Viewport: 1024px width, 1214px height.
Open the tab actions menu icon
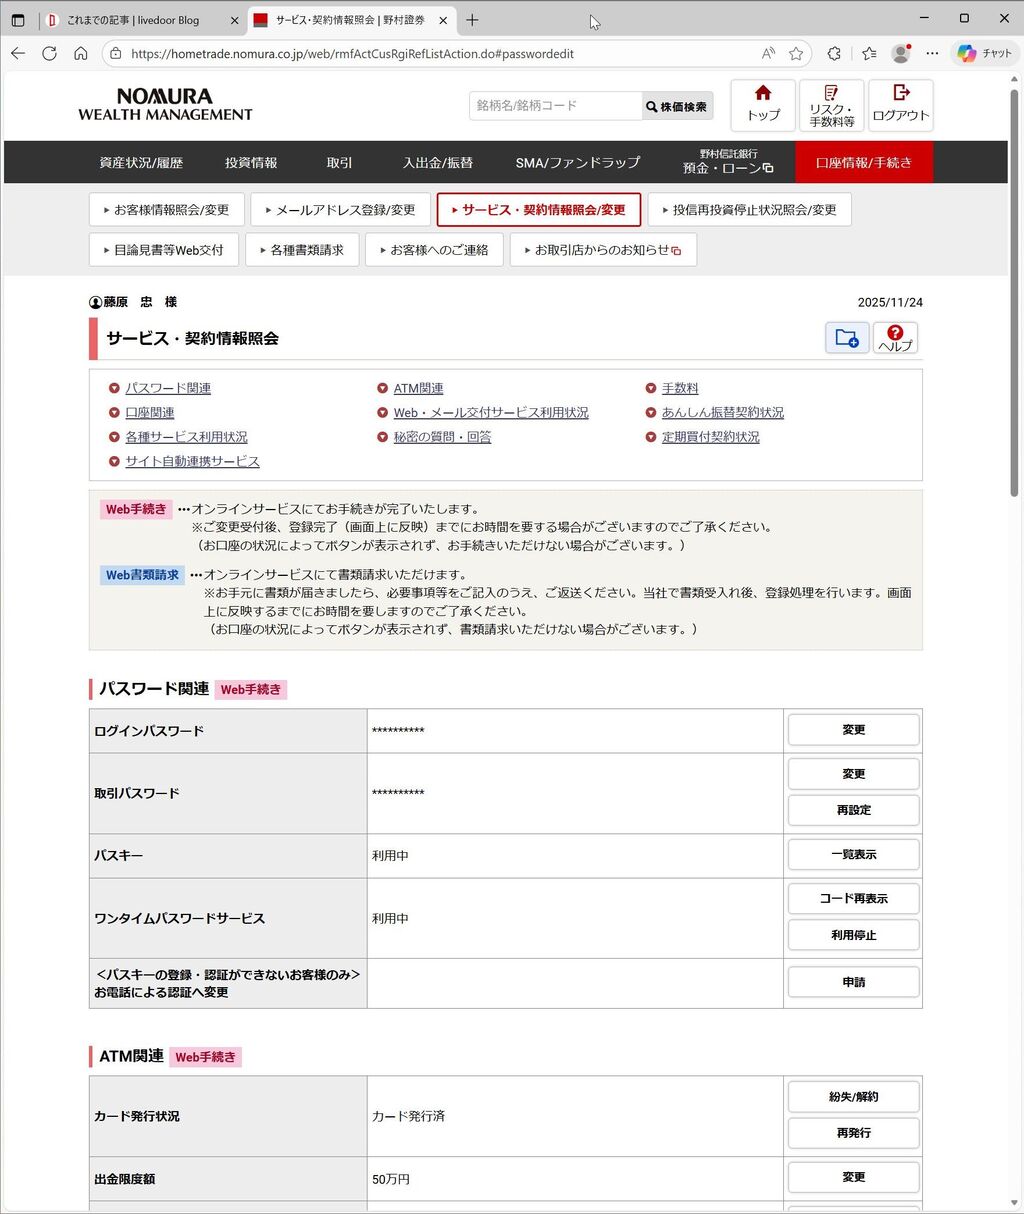click(x=18, y=20)
